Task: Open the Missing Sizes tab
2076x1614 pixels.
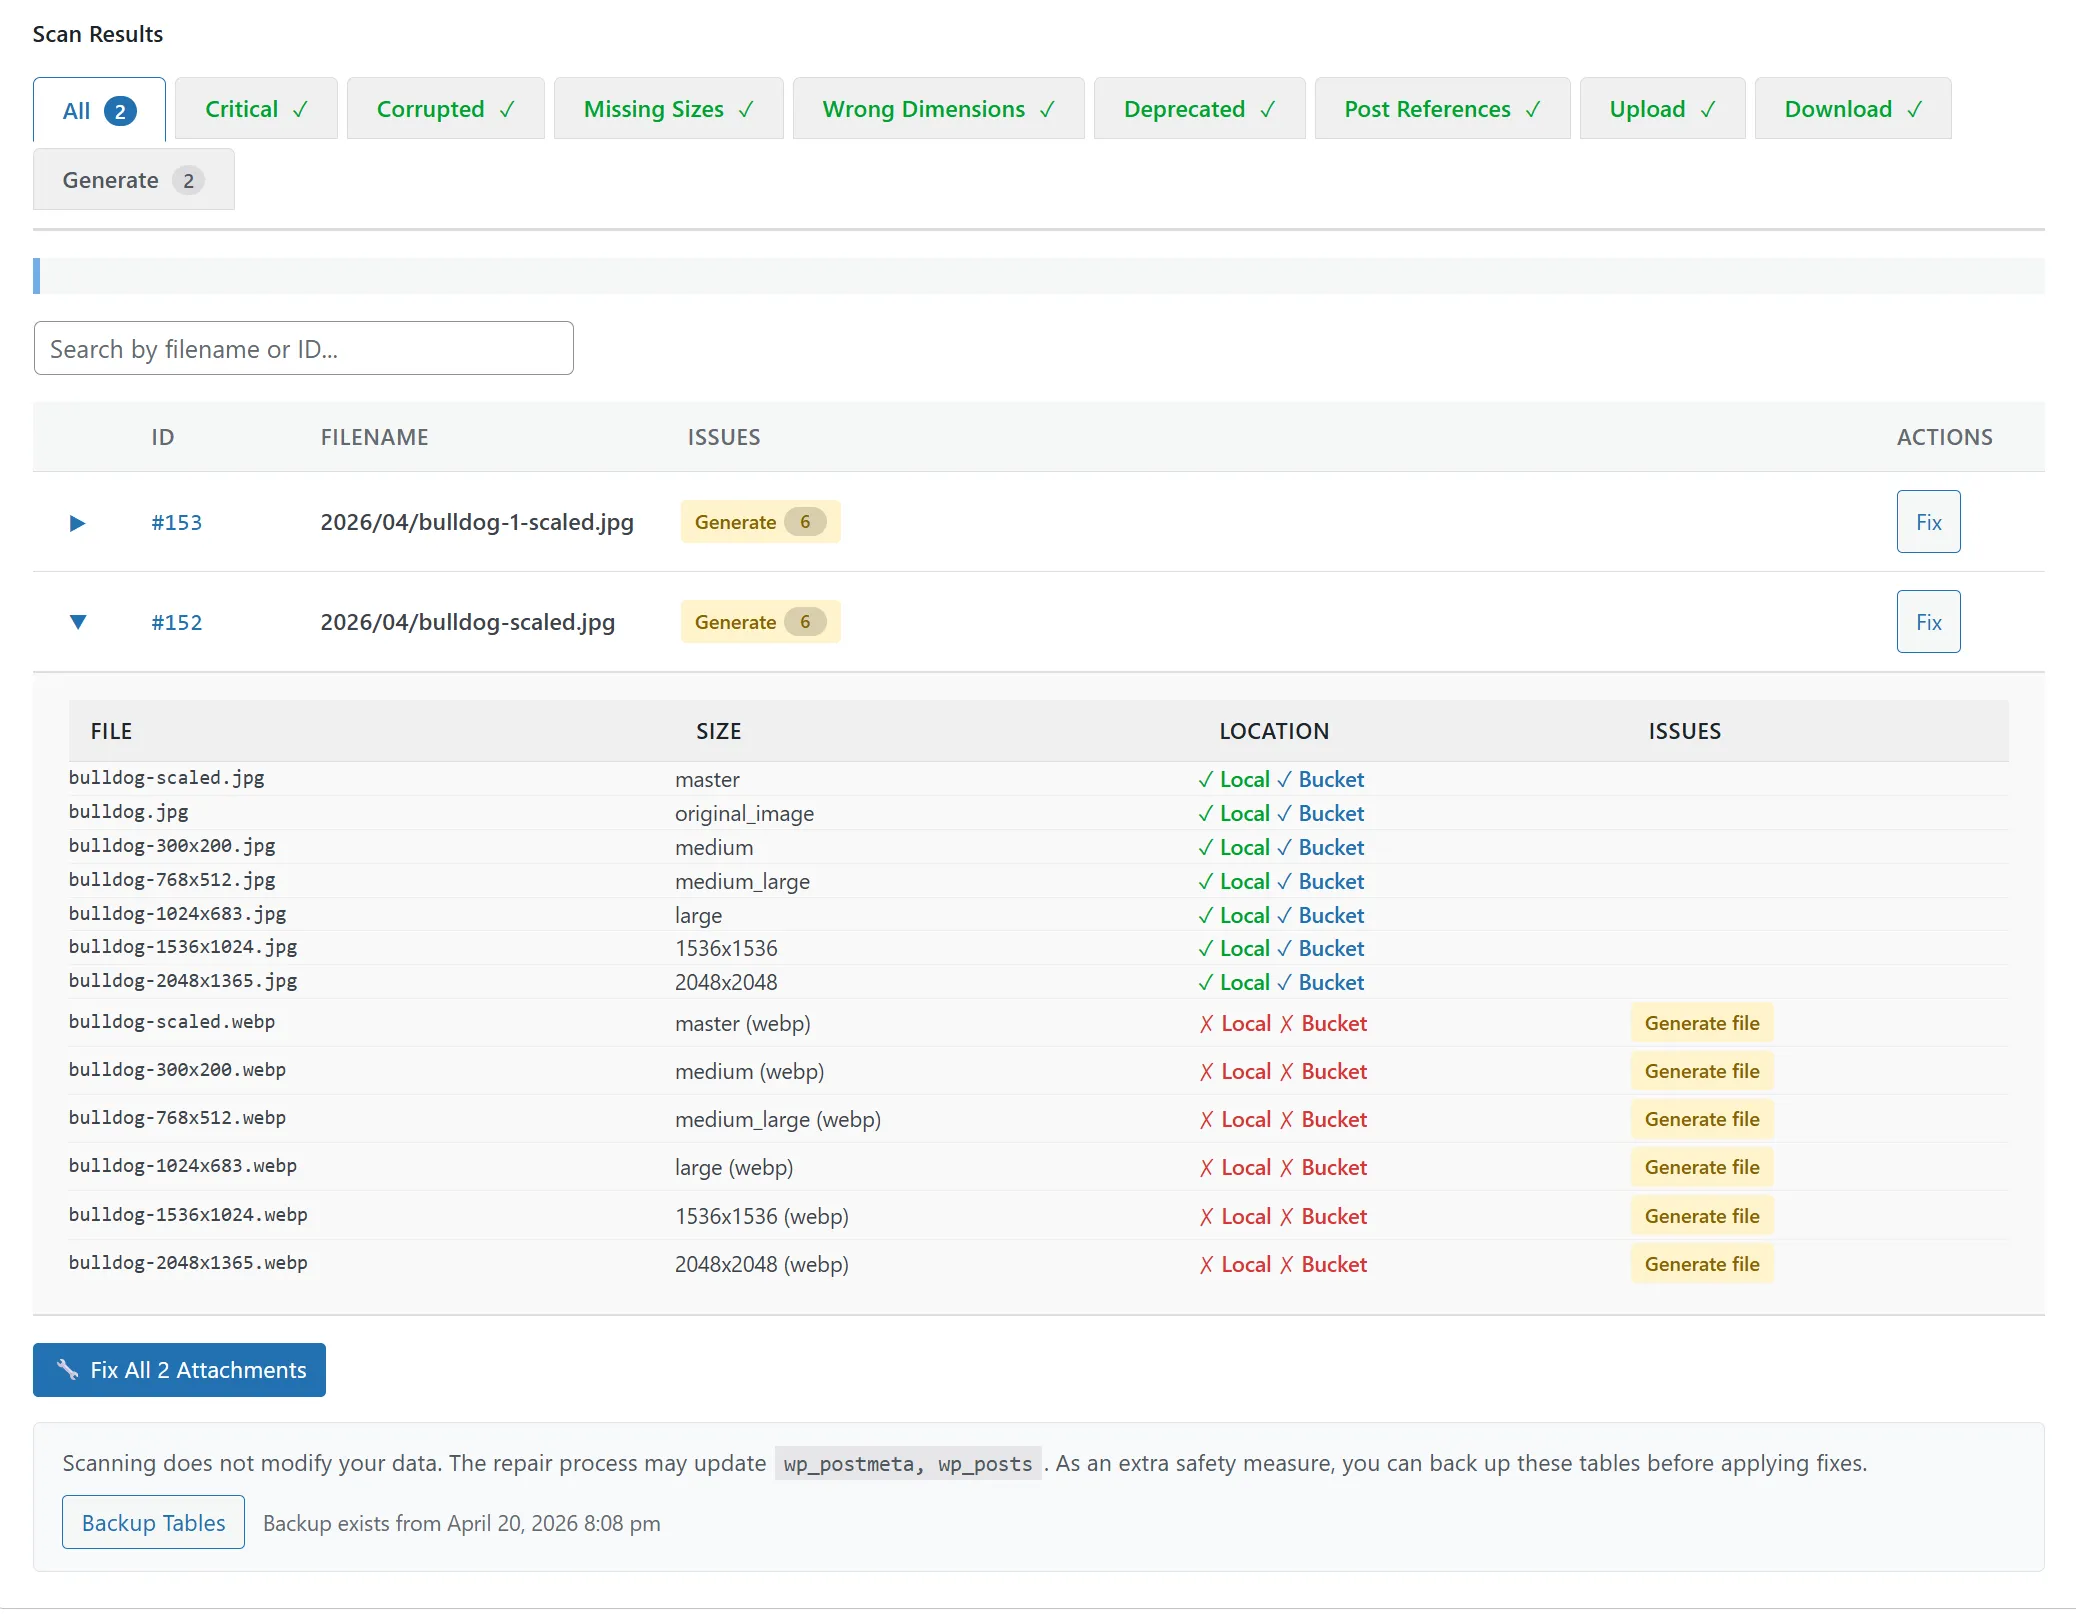Action: click(668, 109)
